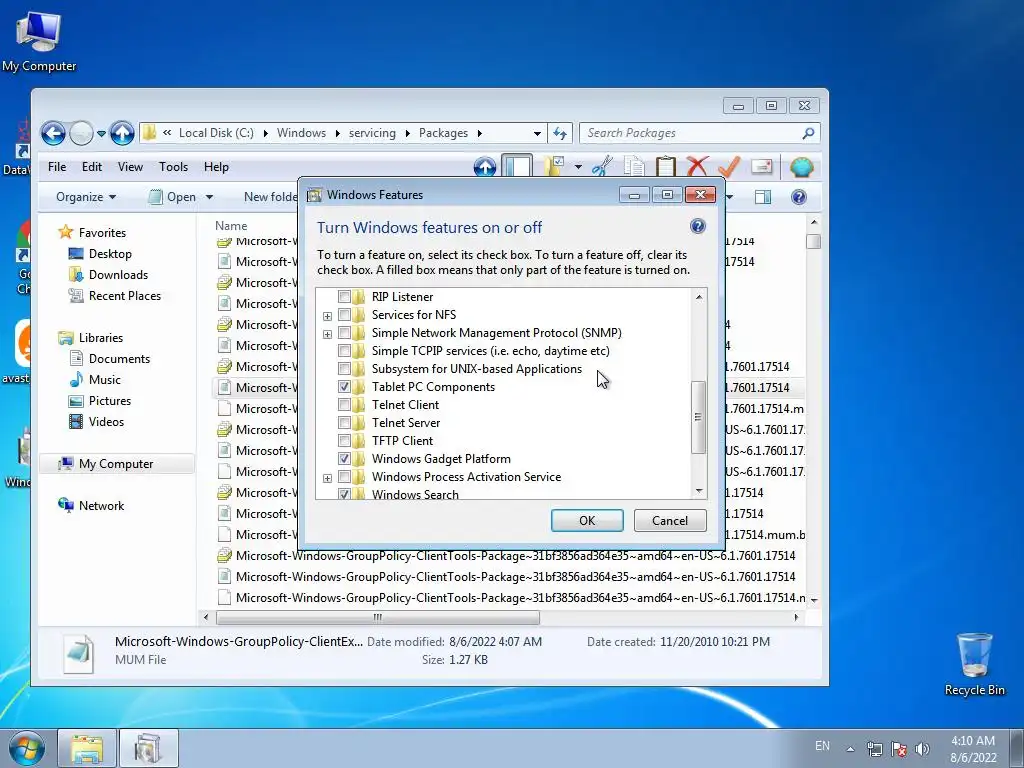This screenshot has height=768, width=1024.
Task: Paste with the clipboard icon
Action: [665, 167]
